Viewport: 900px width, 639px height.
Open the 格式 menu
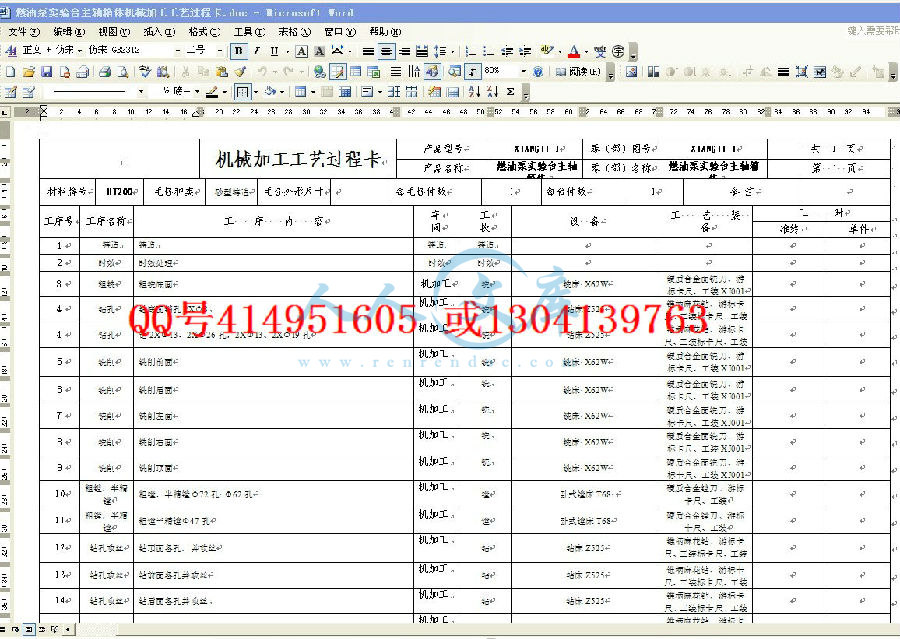(204, 32)
